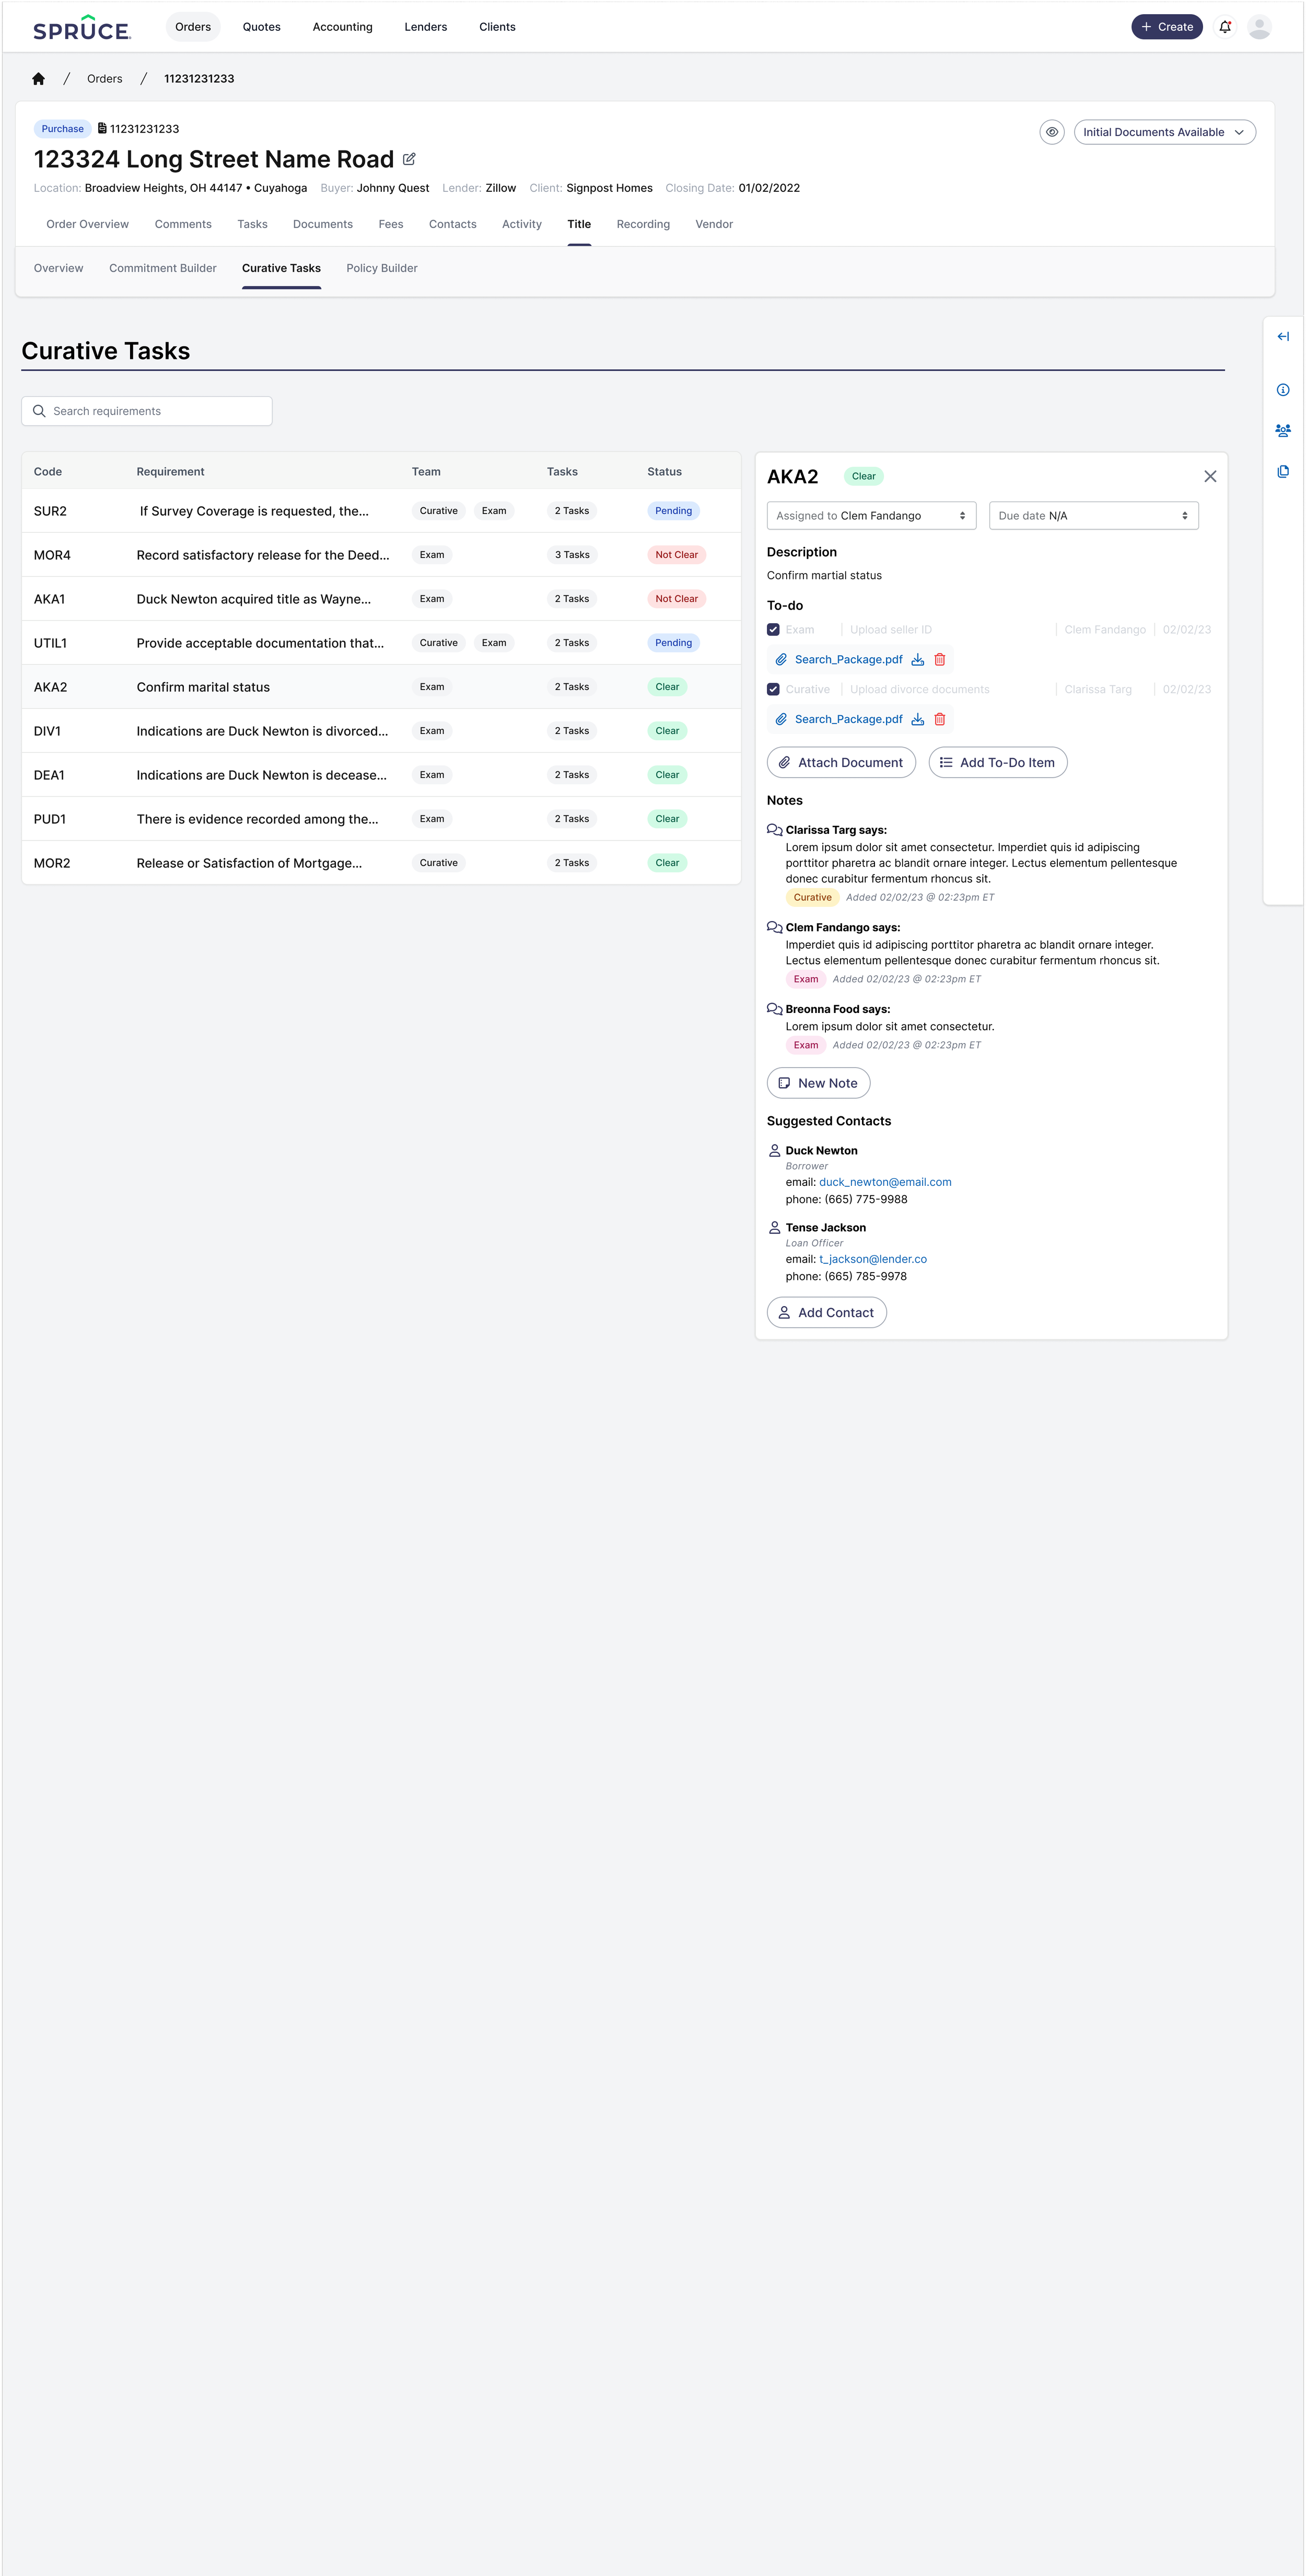This screenshot has width=1306, height=2576.
Task: Click the notification bell icon
Action: (1225, 27)
